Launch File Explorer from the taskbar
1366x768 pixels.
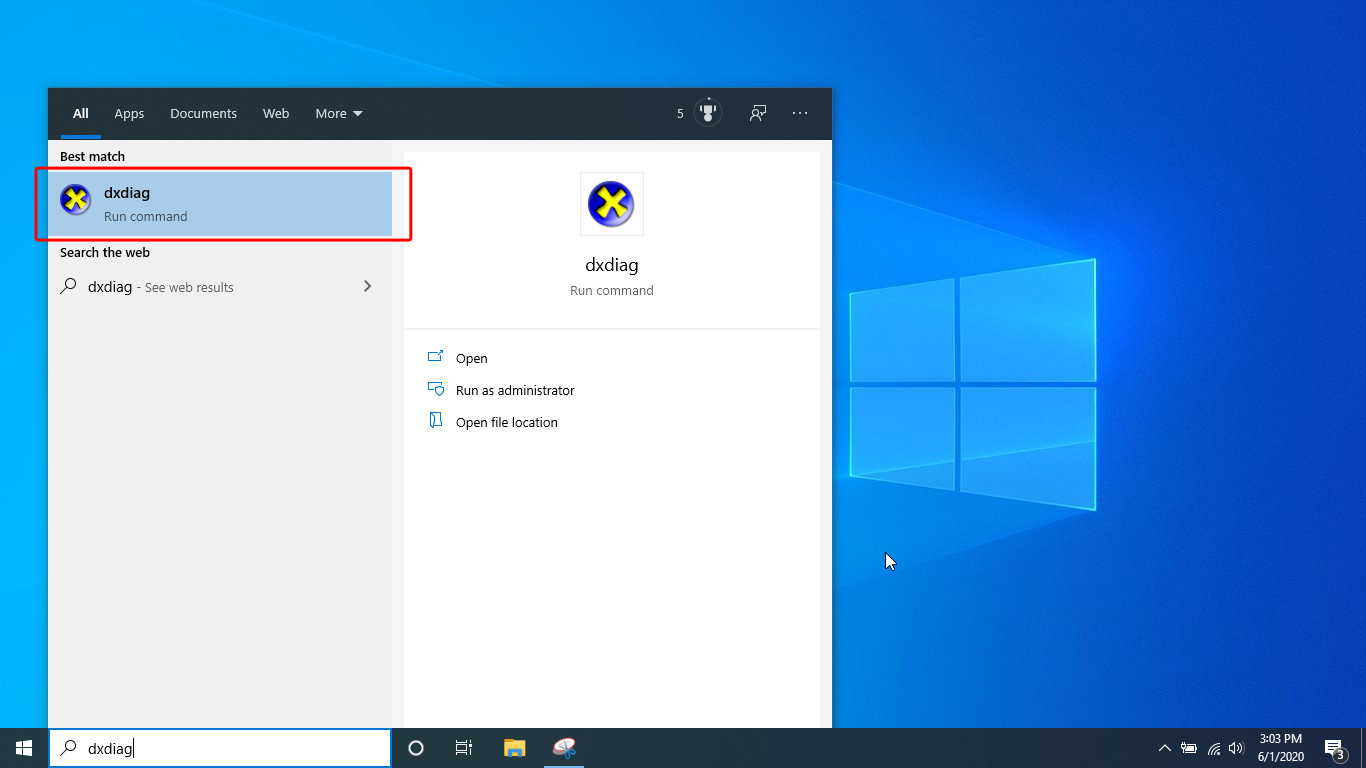pos(513,747)
